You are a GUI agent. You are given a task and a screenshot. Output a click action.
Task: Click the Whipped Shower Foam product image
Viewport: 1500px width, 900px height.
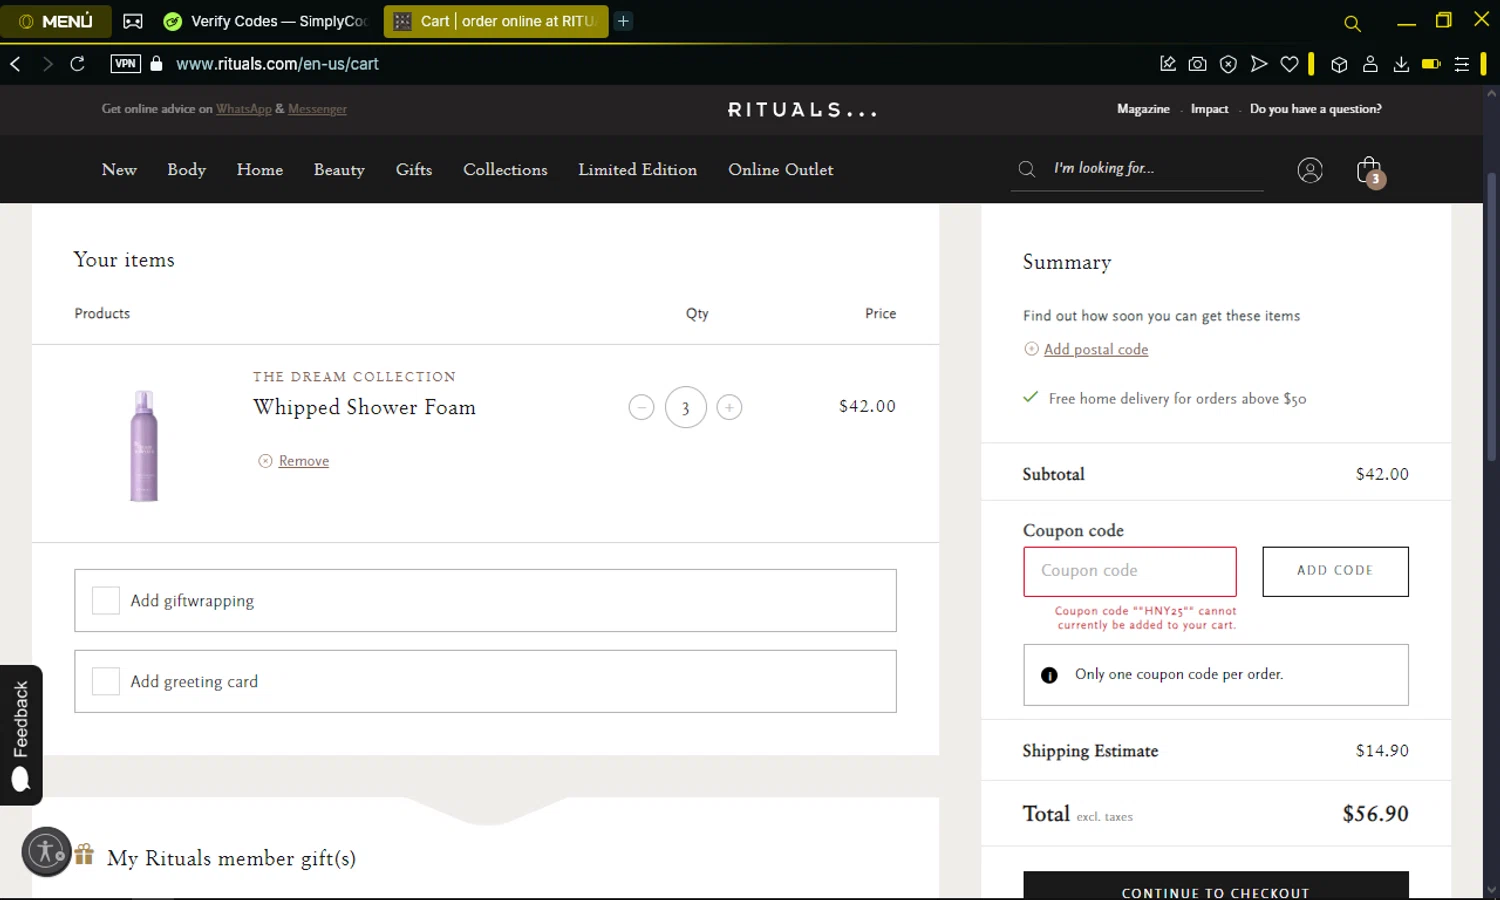[144, 445]
